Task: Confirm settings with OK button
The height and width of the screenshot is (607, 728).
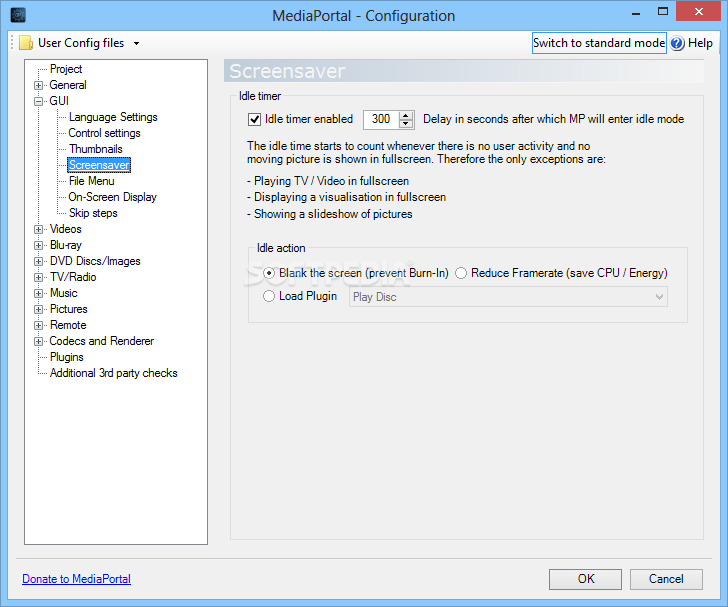Action: point(585,579)
